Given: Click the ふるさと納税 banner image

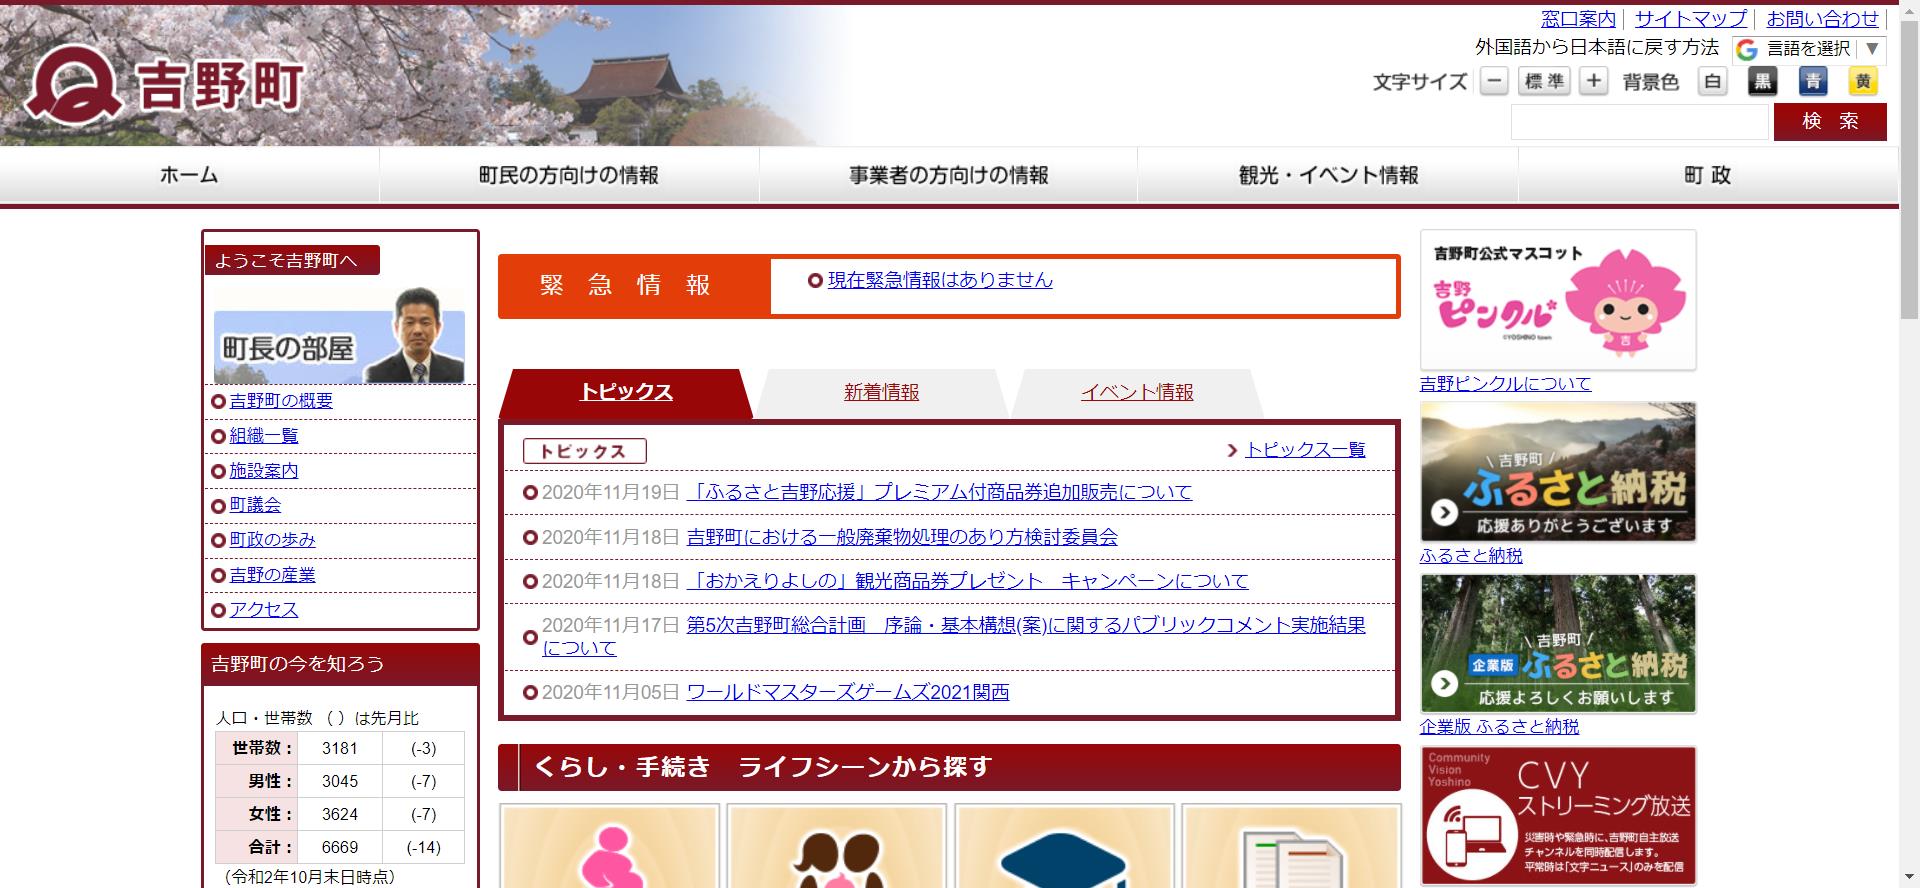Looking at the screenshot, I should 1558,472.
